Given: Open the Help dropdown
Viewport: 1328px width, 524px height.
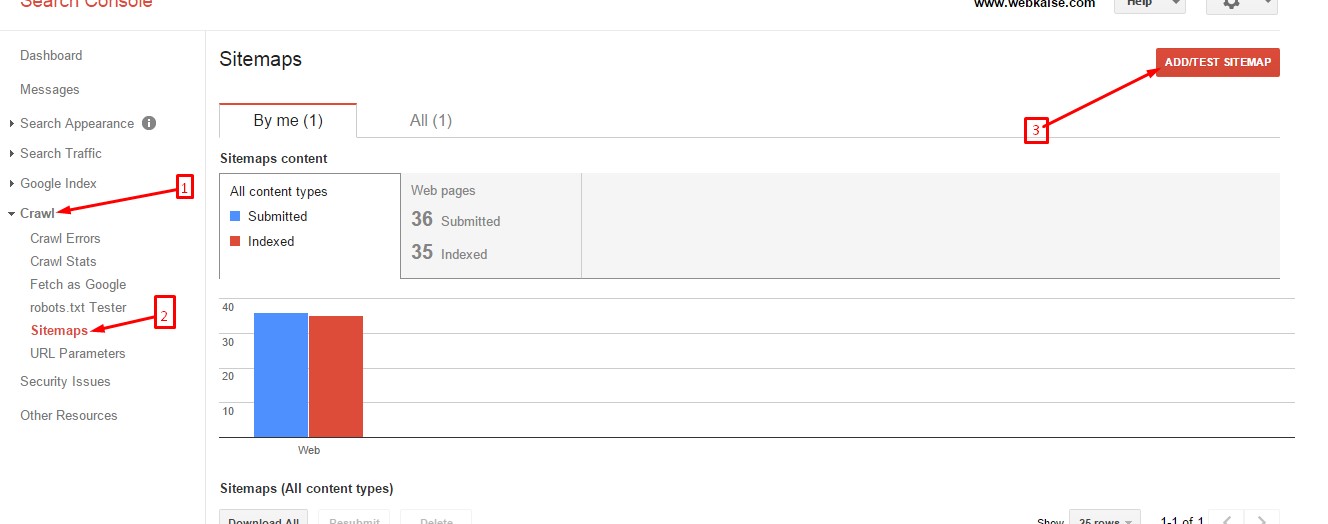Looking at the screenshot, I should (1149, 4).
